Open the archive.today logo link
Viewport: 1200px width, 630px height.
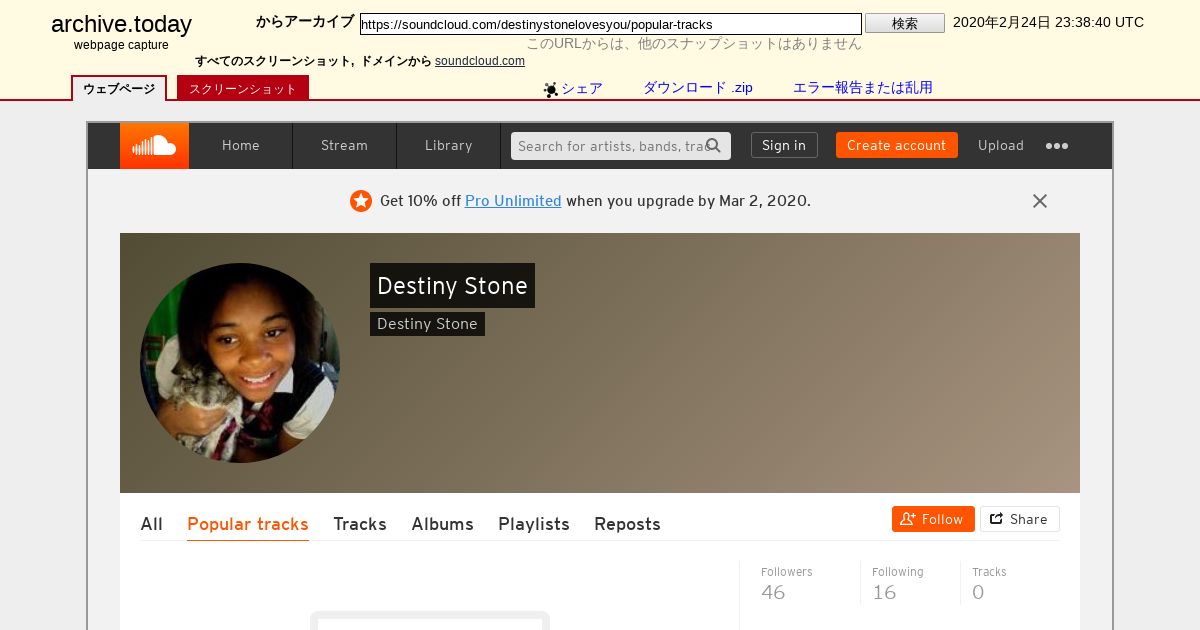click(121, 25)
